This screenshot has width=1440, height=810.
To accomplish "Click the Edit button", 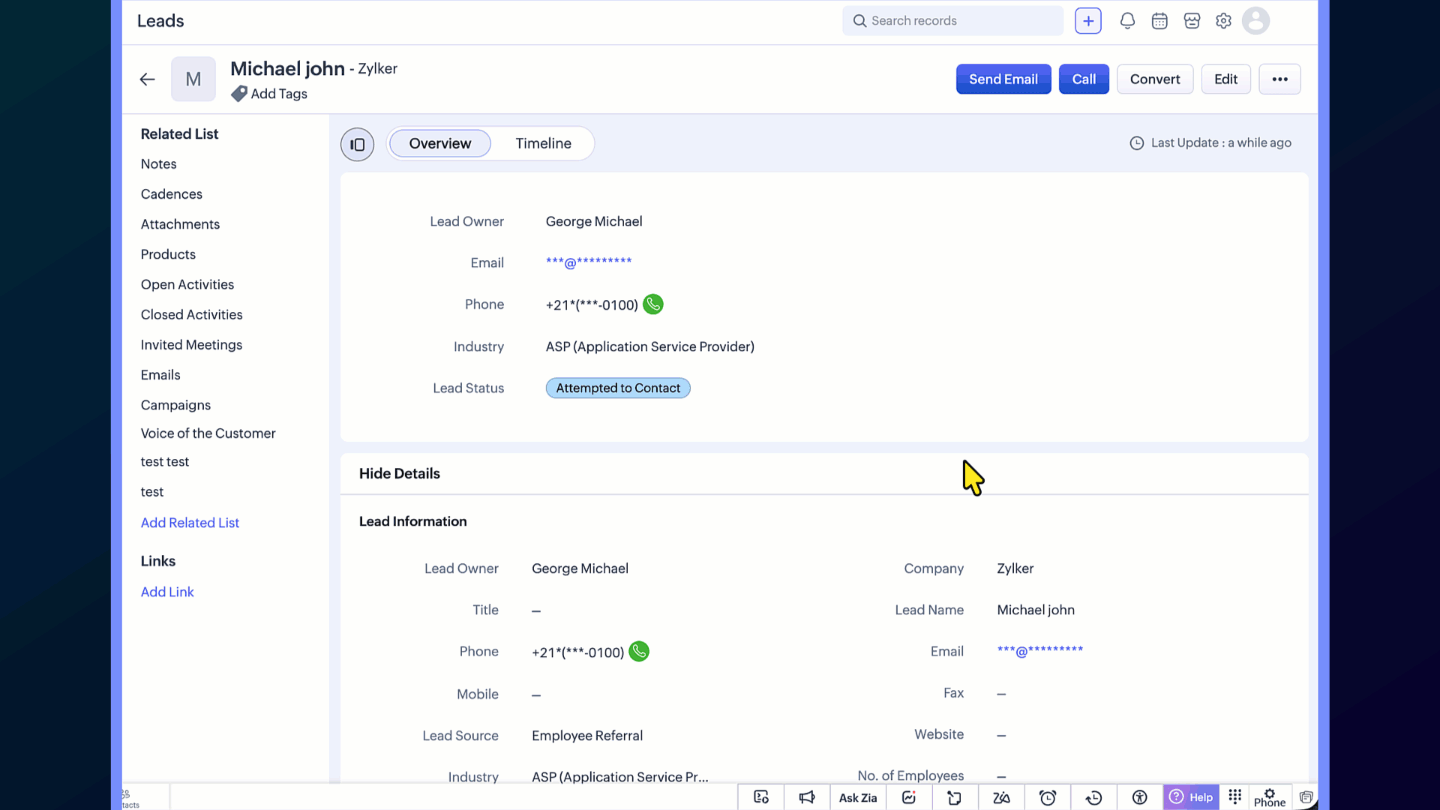I will 1226,79.
